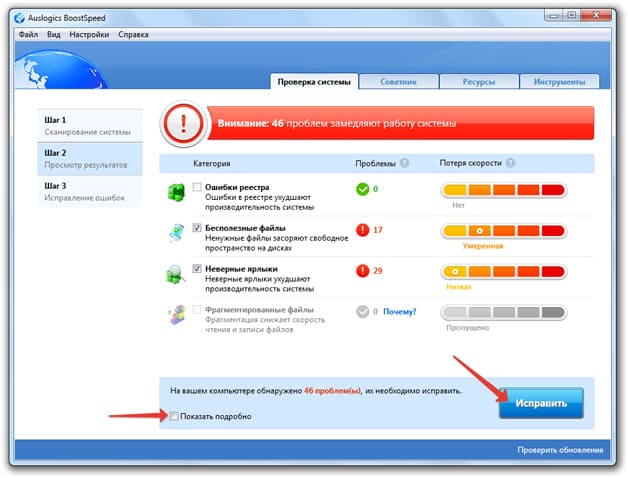This screenshot has width=628, height=478.
Task: Click the Фрагментированные файлы category icon
Action: 177,315
